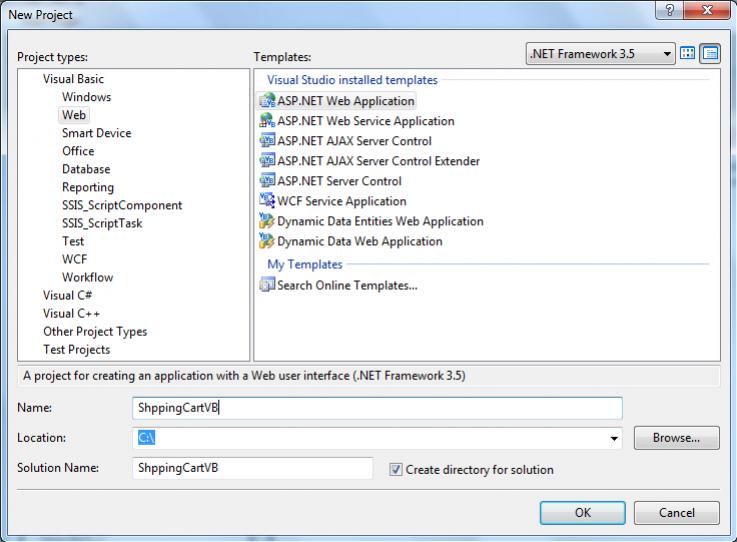Click the WCF Service Application template icon

267,201
